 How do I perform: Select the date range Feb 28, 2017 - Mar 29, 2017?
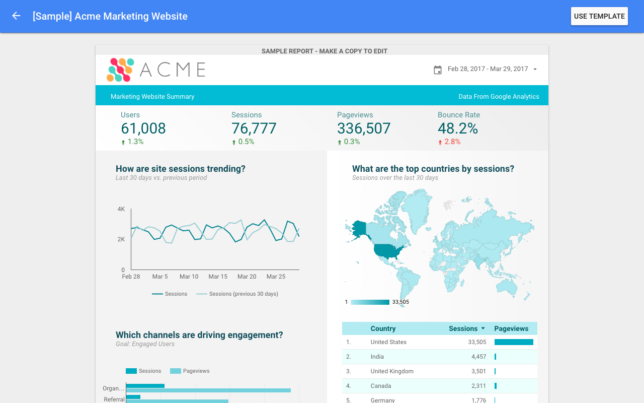point(488,69)
